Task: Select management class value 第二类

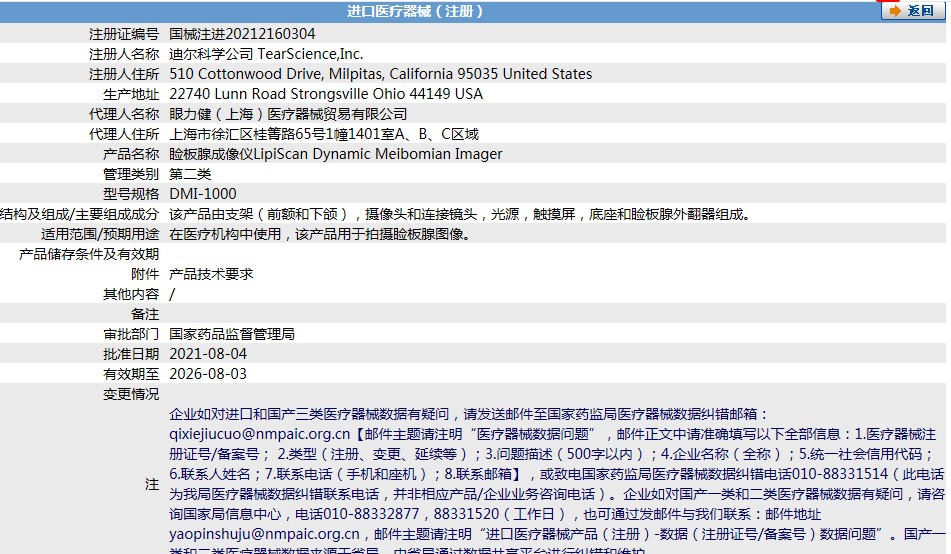Action: click(190, 174)
